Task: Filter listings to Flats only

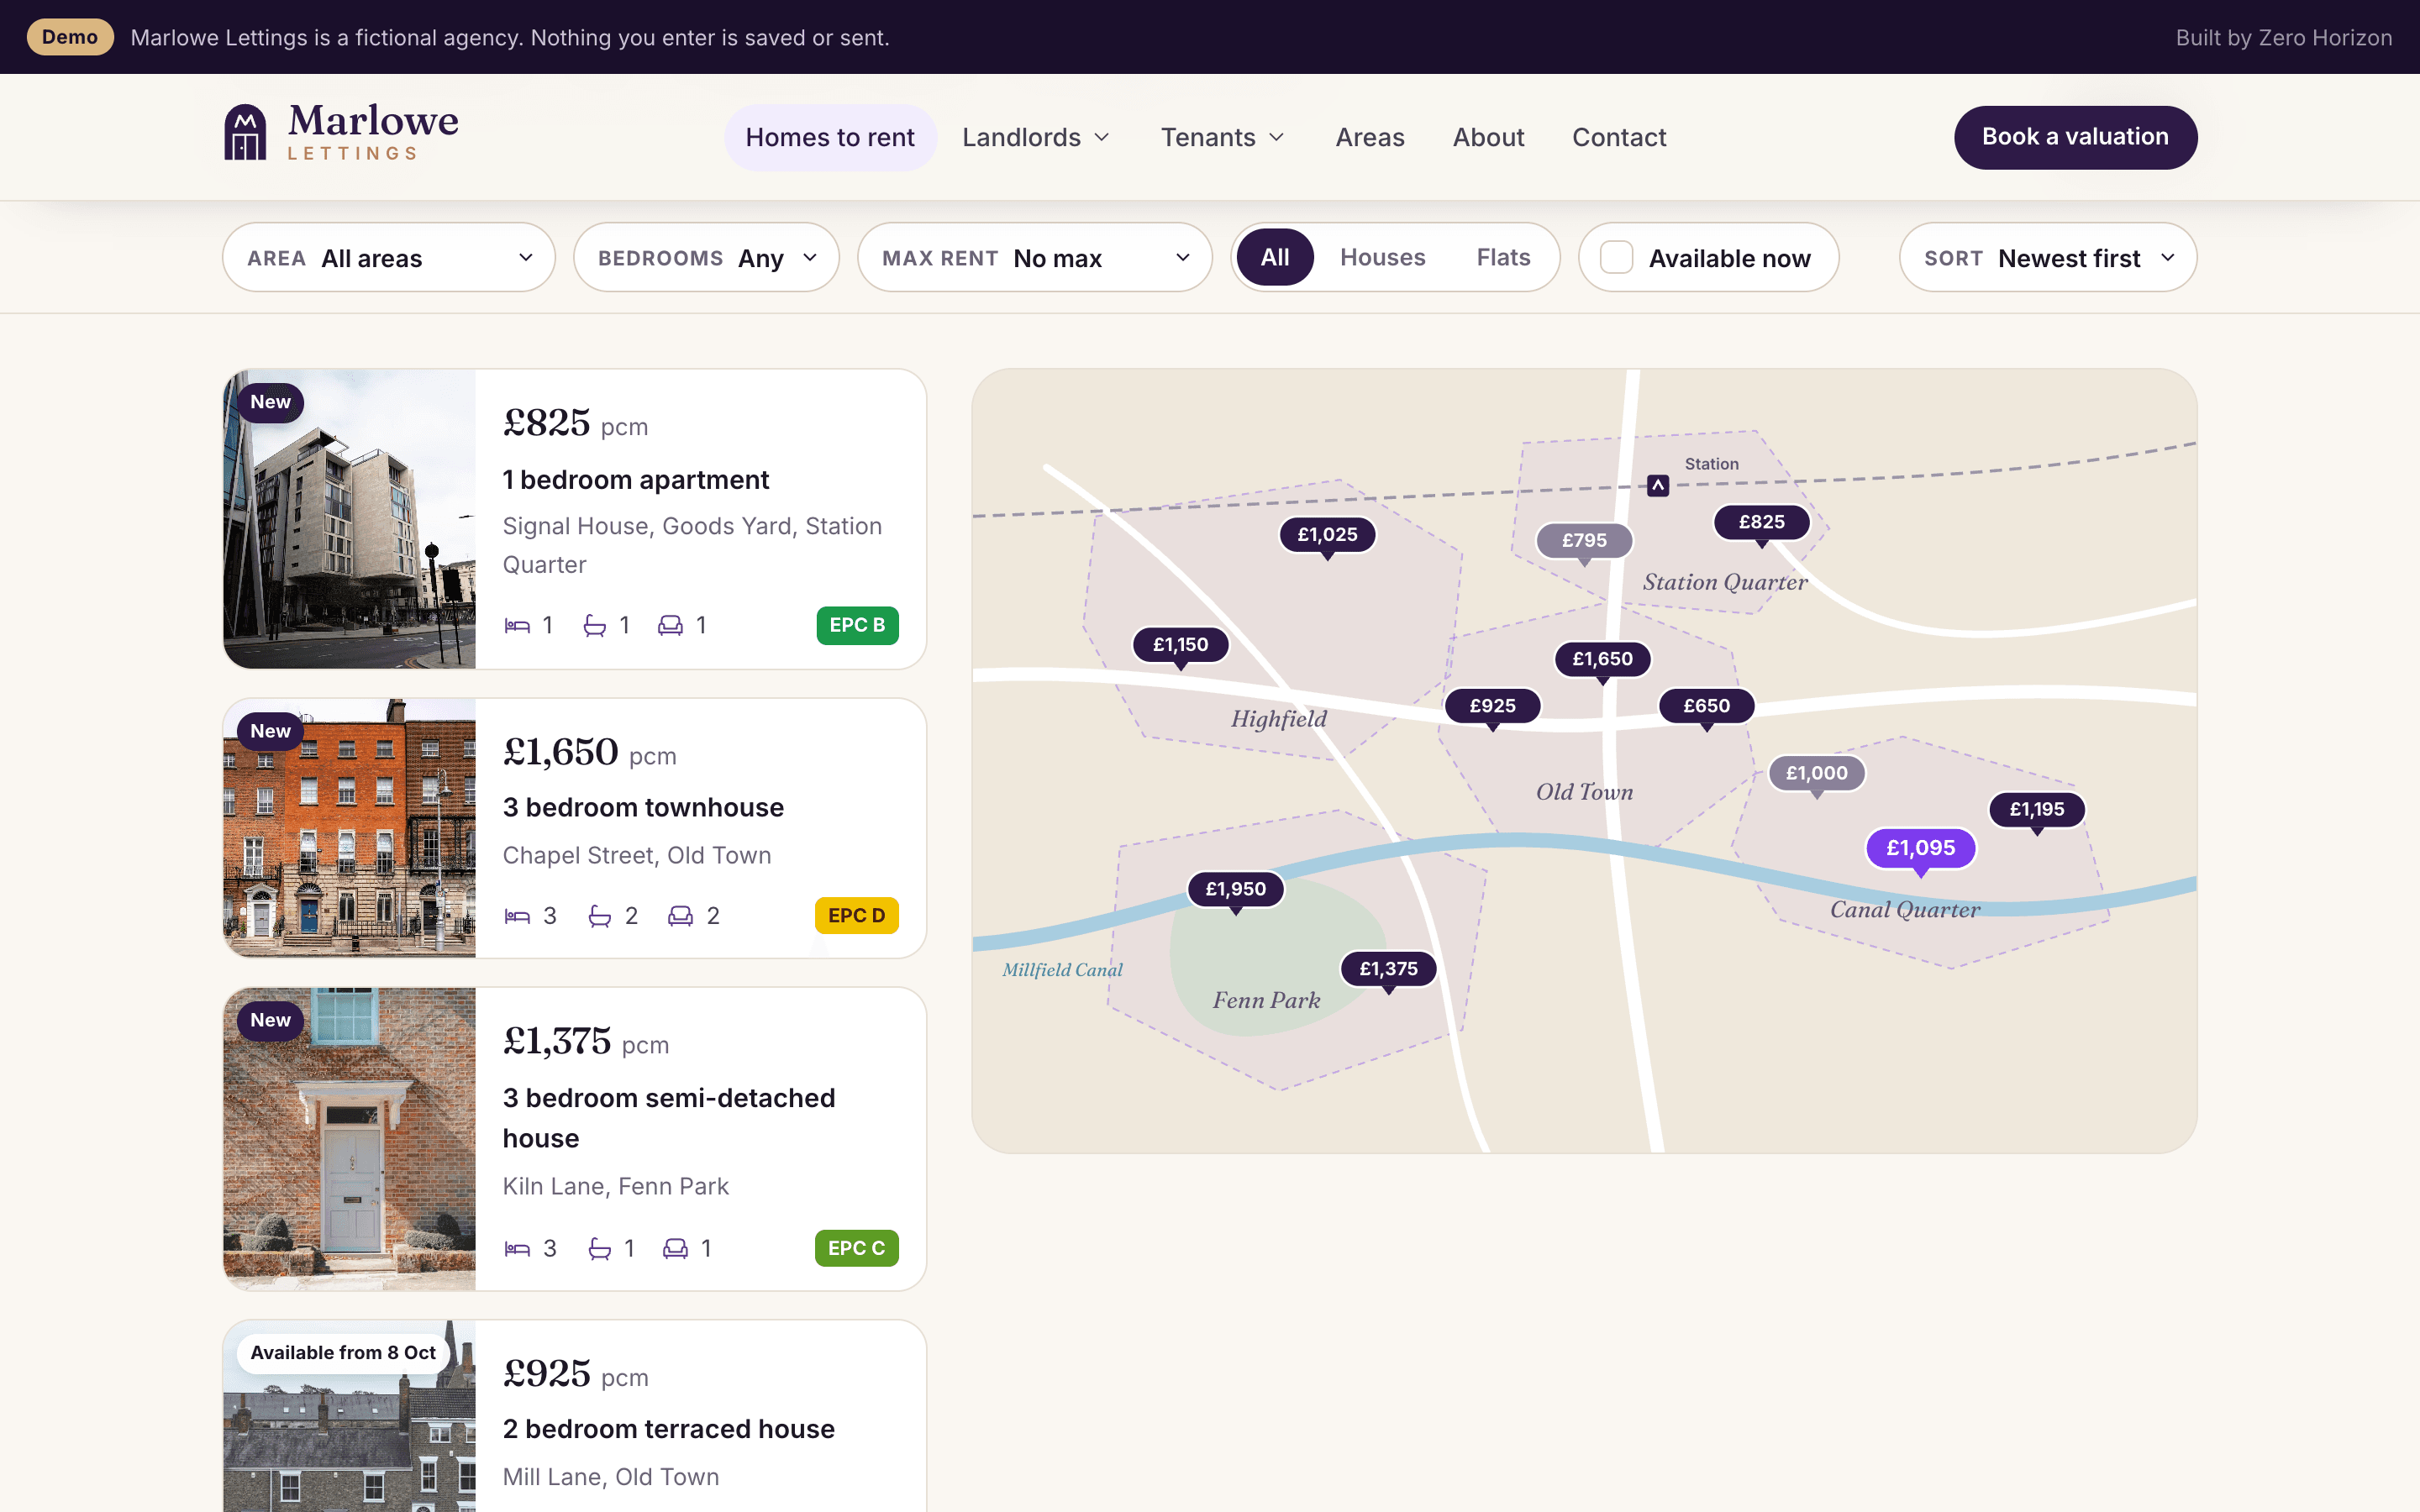Action: [1503, 258]
